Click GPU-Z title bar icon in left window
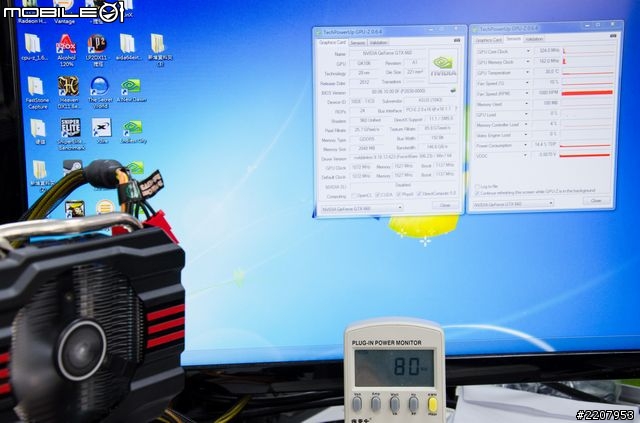This screenshot has width=640, height=423. click(x=319, y=32)
